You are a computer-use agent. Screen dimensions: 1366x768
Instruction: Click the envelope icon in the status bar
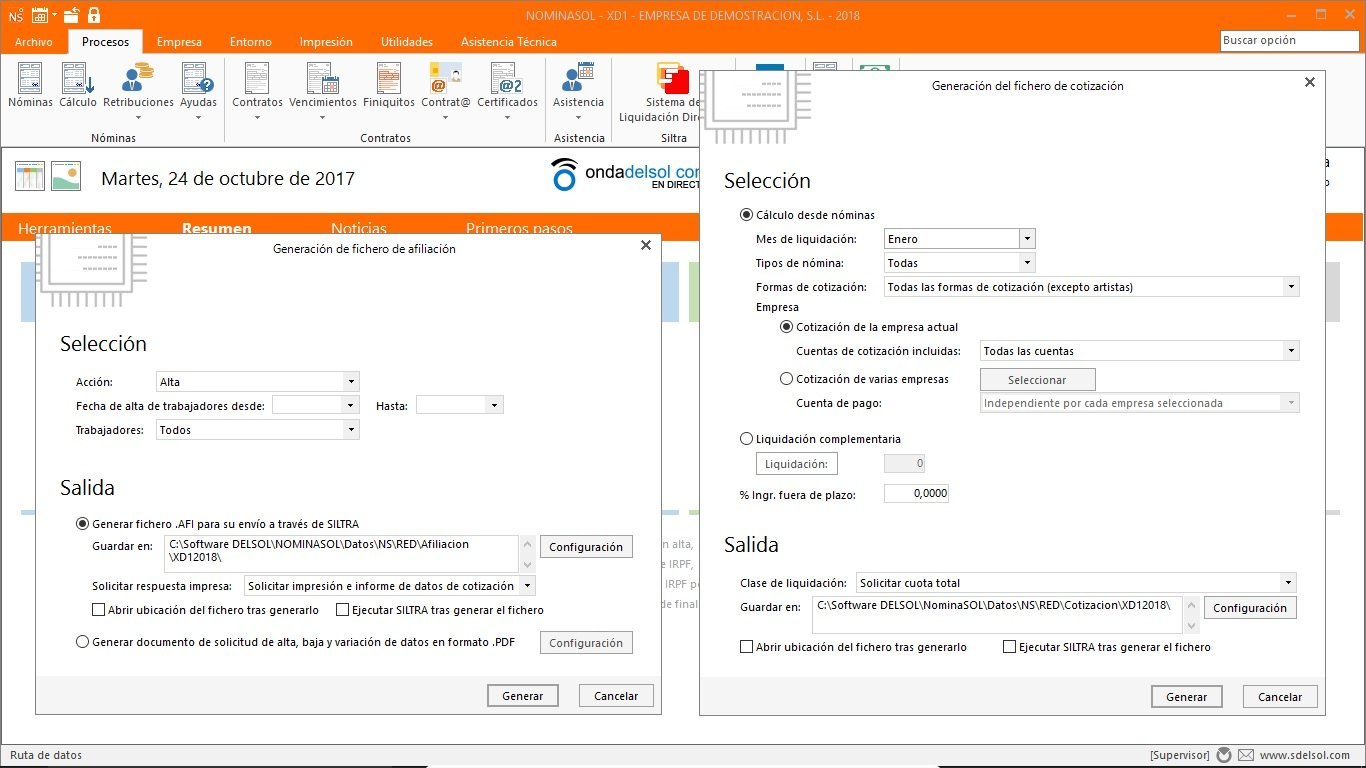1246,755
